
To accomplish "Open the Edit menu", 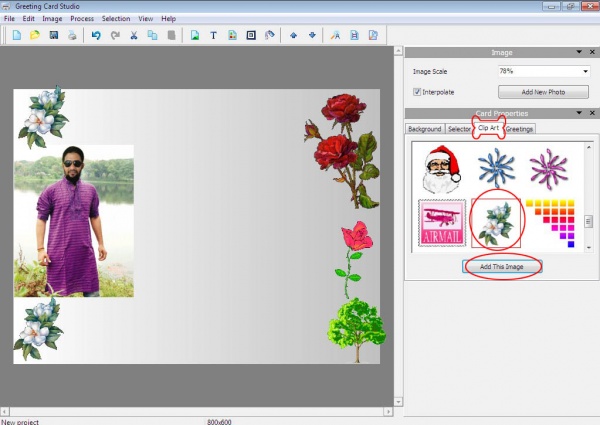I will point(28,18).
